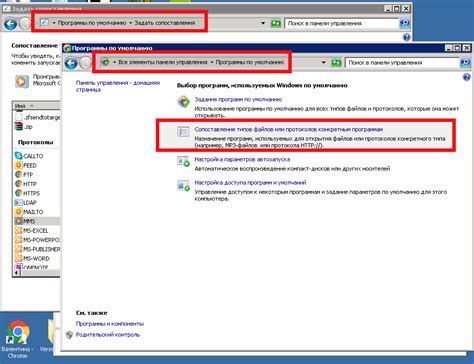Expand address history dropdown in Set Associations window
Image resolution: width=474 pixels, height=364 pixels.
pos(263,23)
